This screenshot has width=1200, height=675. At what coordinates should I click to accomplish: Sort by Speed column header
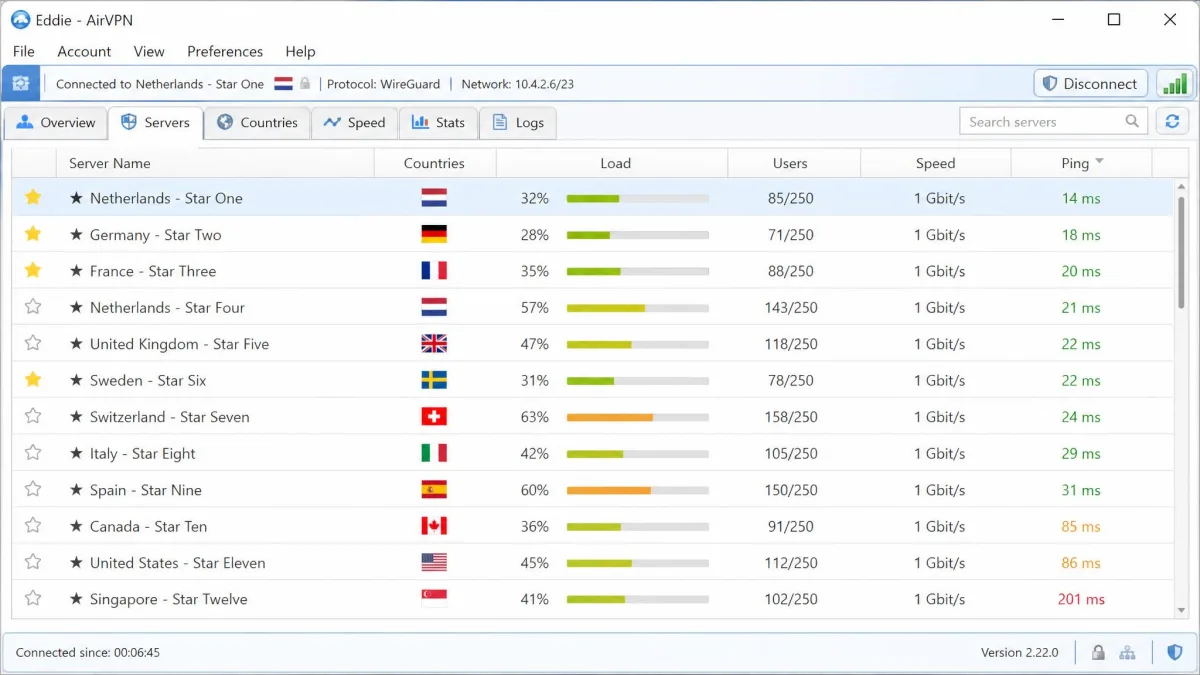point(935,163)
